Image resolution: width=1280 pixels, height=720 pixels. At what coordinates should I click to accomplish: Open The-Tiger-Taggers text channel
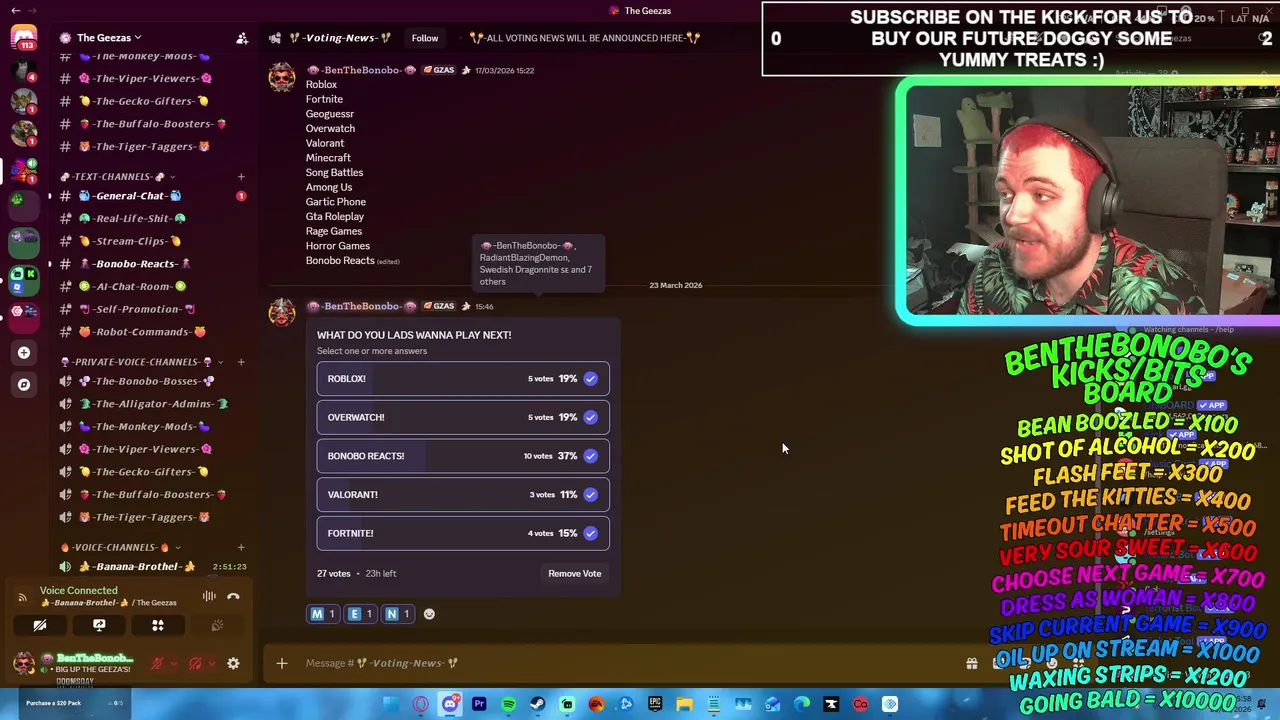(148, 146)
